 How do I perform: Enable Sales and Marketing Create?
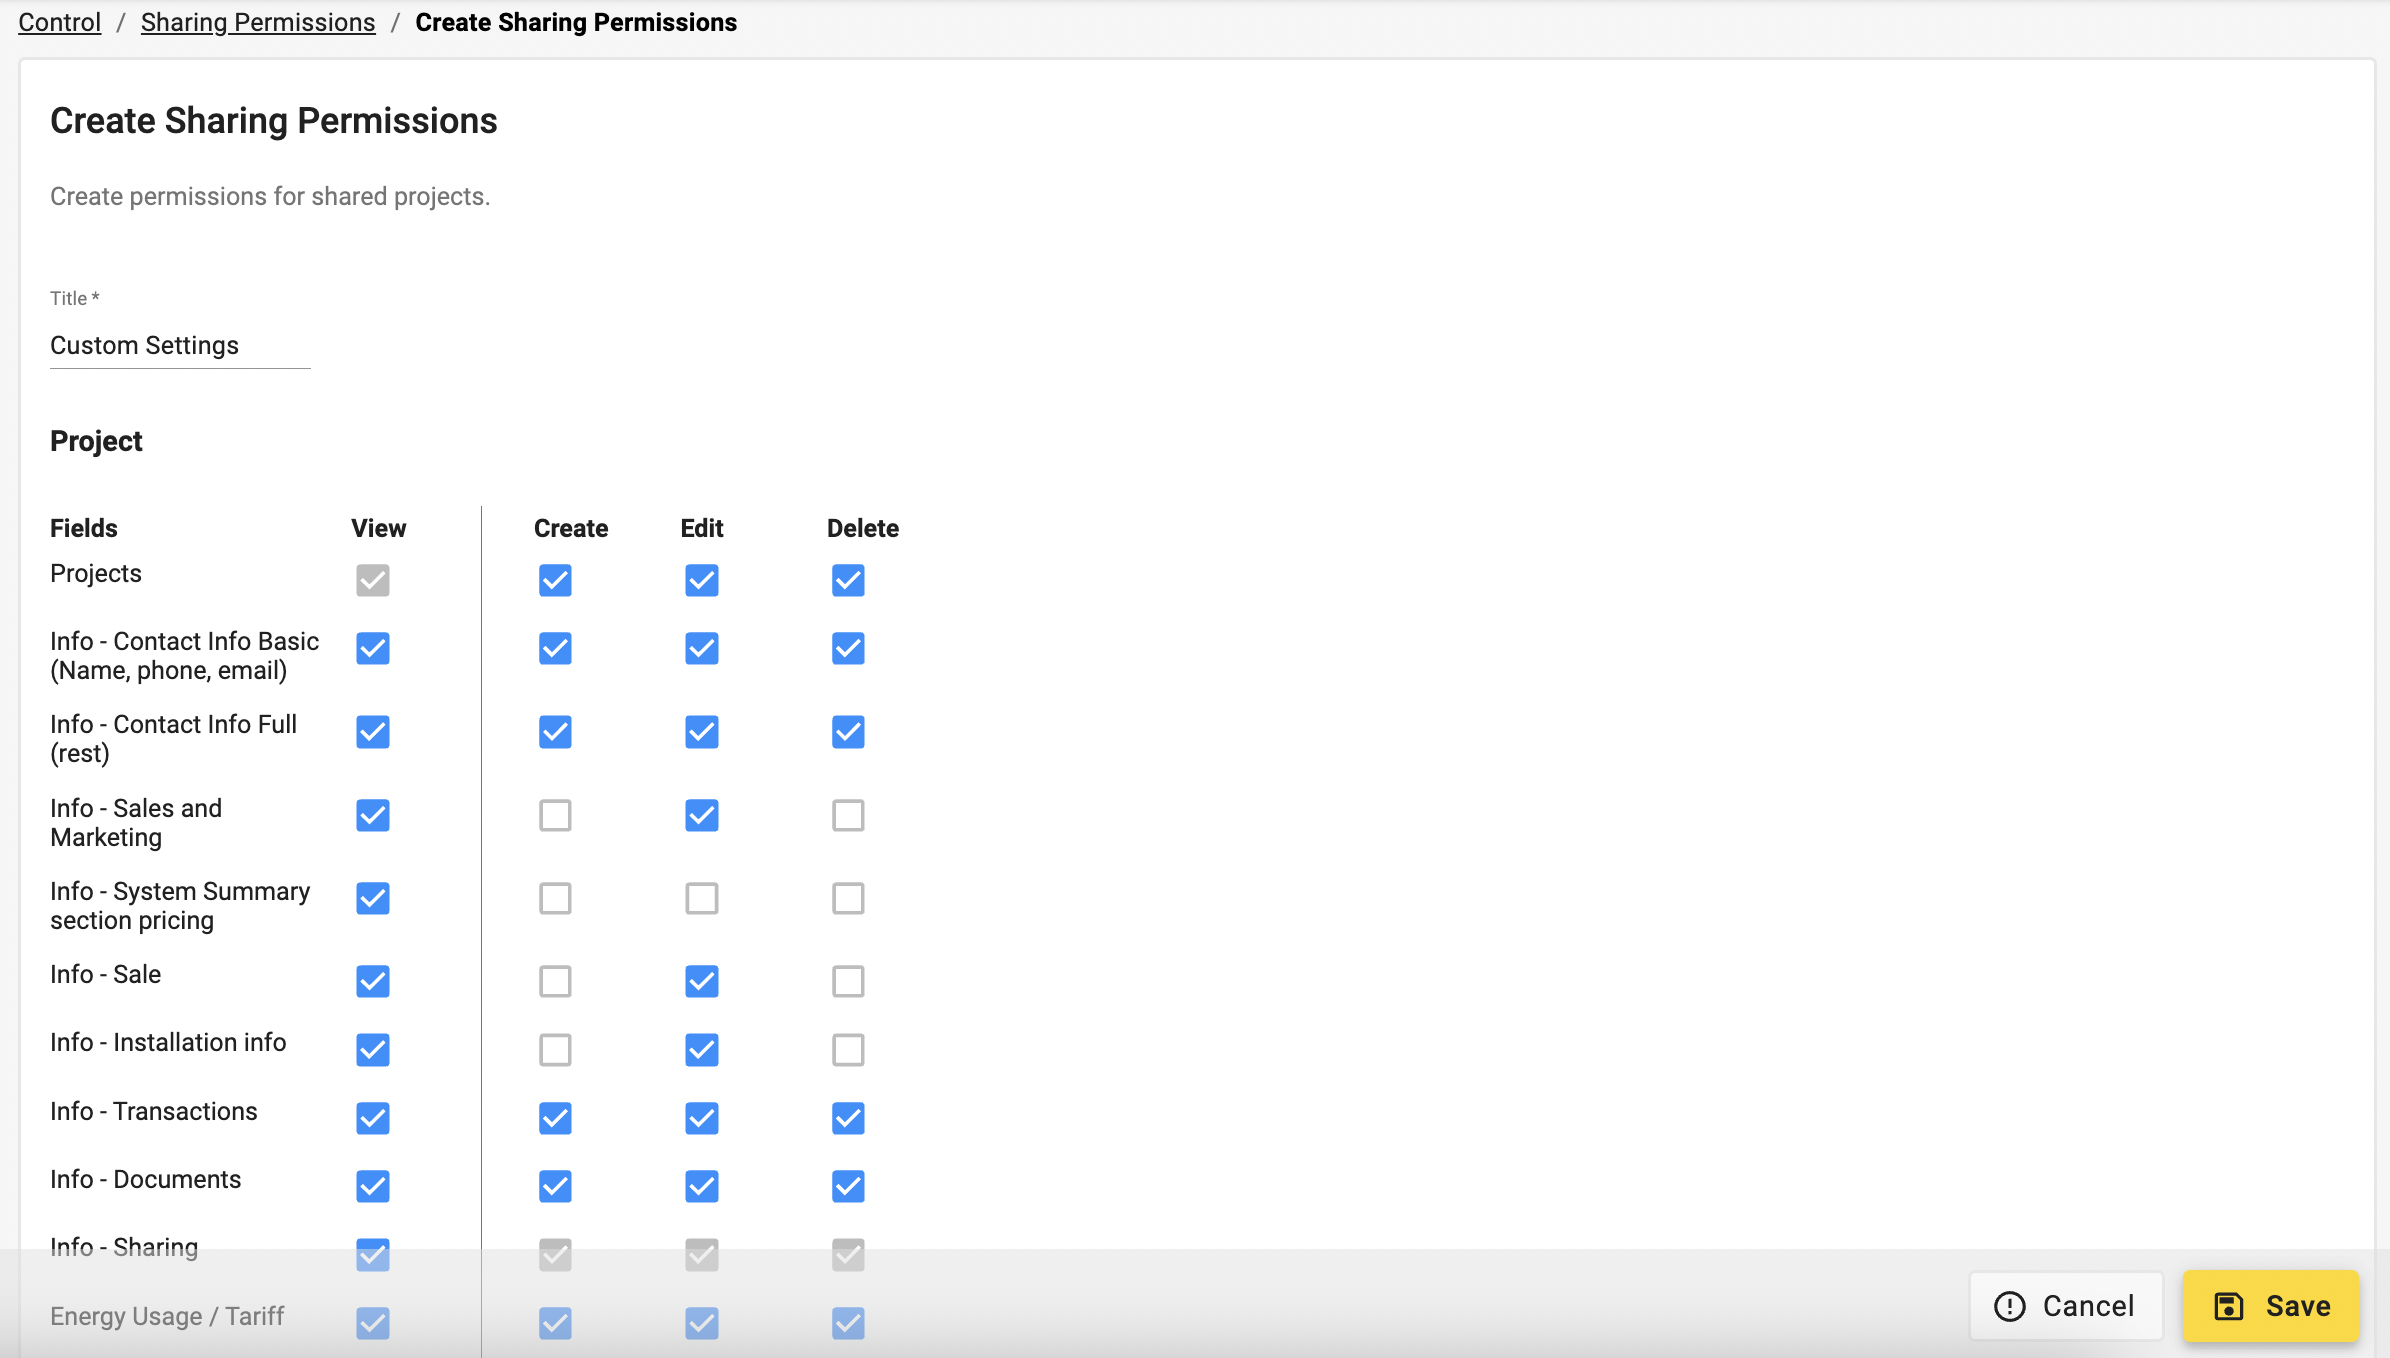pos(555,815)
